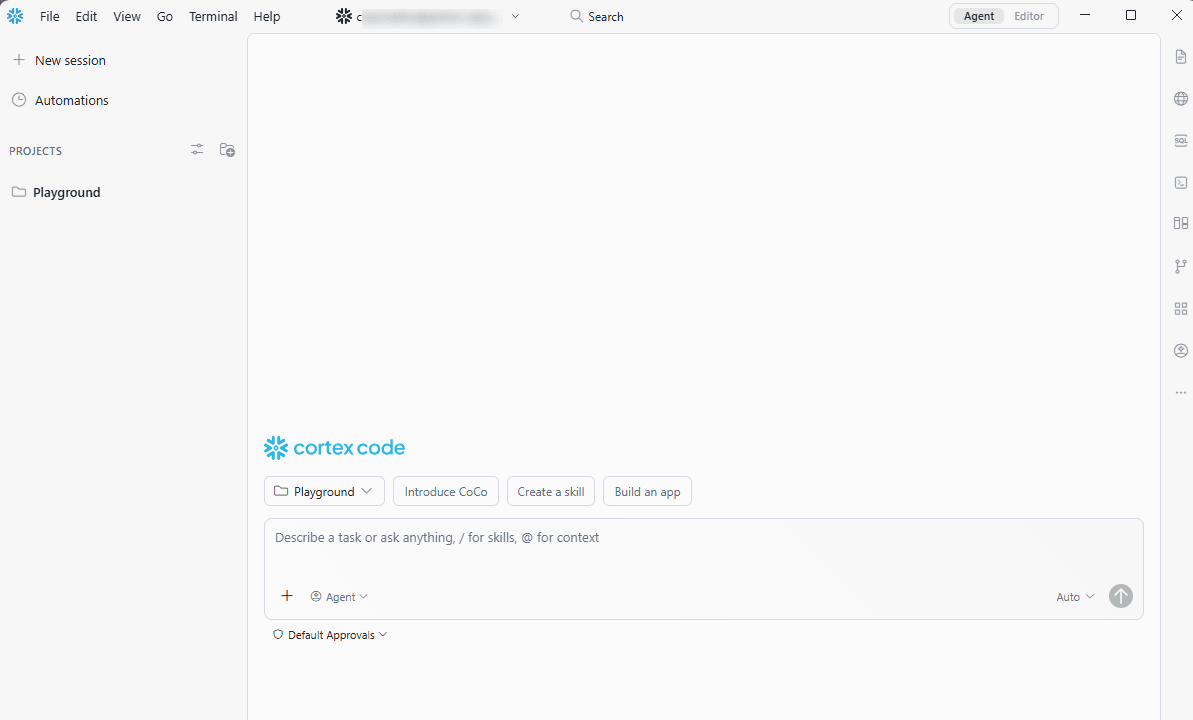Click the Automations clock icon
Image resolution: width=1193 pixels, height=720 pixels.
[x=19, y=100]
